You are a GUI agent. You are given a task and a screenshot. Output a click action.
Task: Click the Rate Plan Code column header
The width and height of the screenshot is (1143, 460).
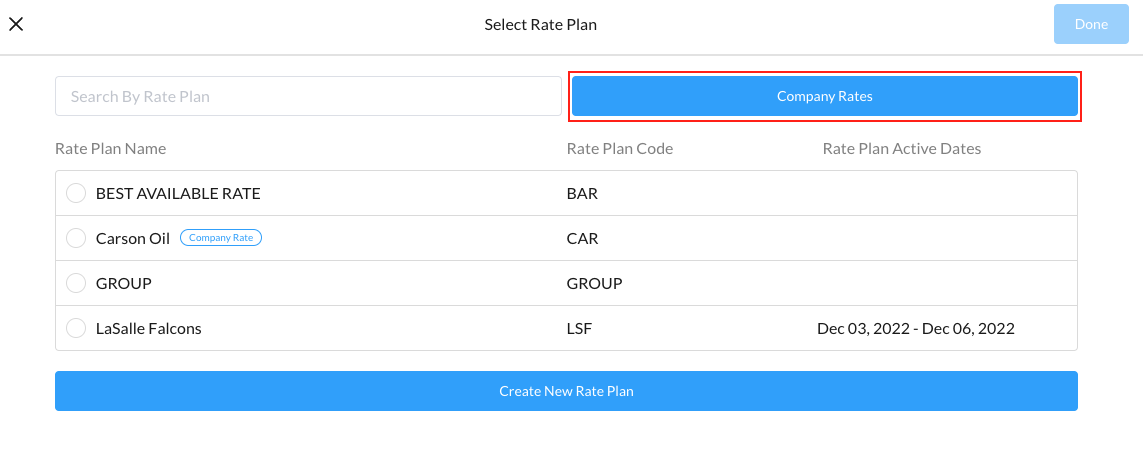pyautogui.click(x=620, y=149)
